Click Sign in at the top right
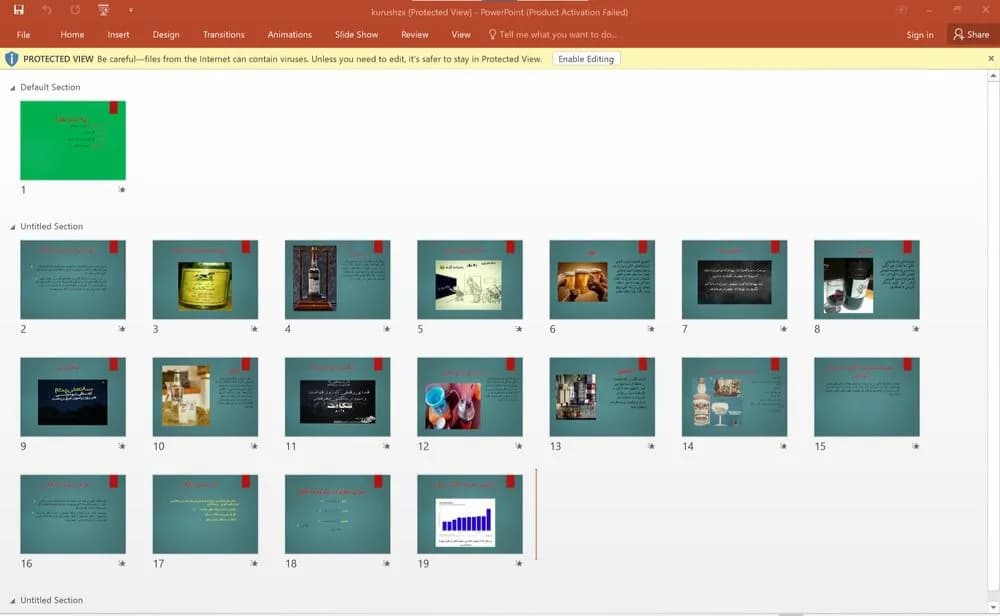Screen dimensions: 1000x616 (920, 34)
